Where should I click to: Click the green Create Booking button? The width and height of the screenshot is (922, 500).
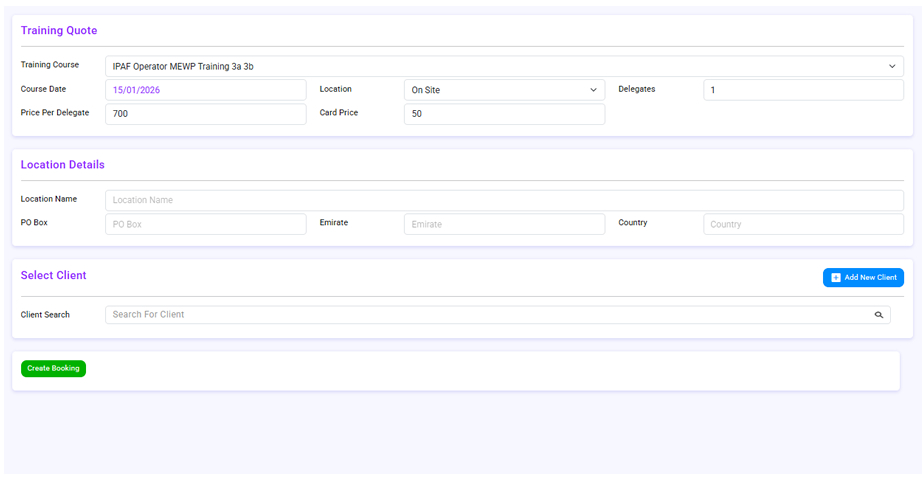pyautogui.click(x=54, y=368)
